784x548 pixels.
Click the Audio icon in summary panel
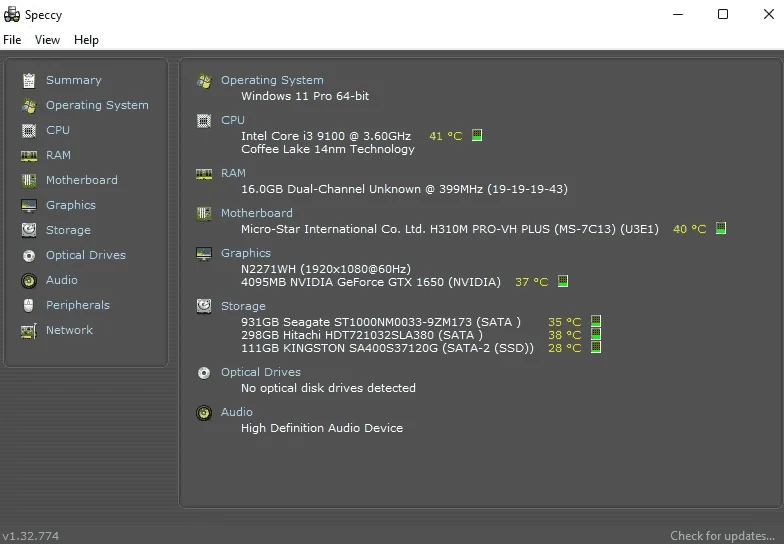pyautogui.click(x=204, y=412)
